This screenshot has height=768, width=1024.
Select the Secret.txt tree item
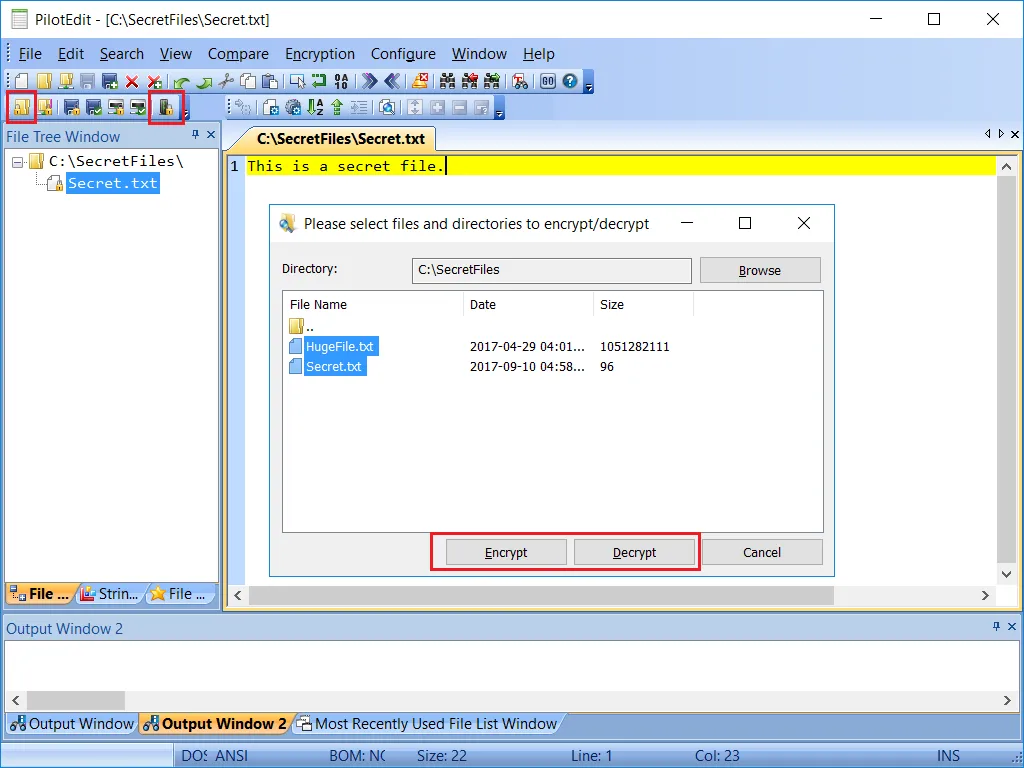click(112, 183)
